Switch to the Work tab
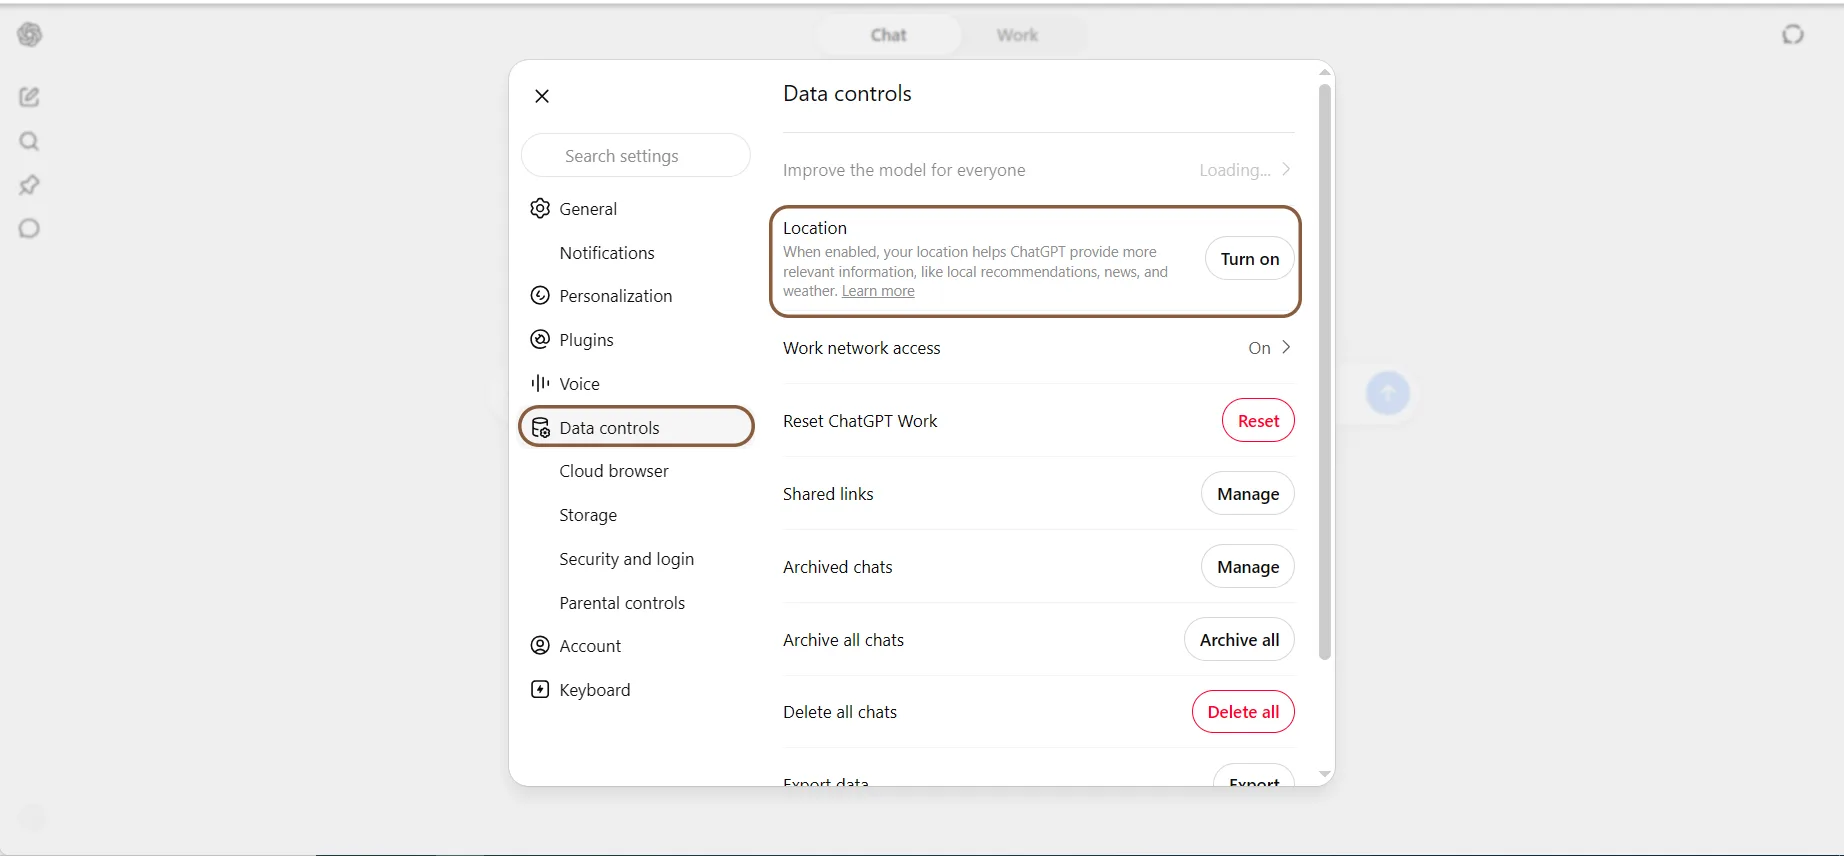The image size is (1844, 856). (x=1017, y=35)
